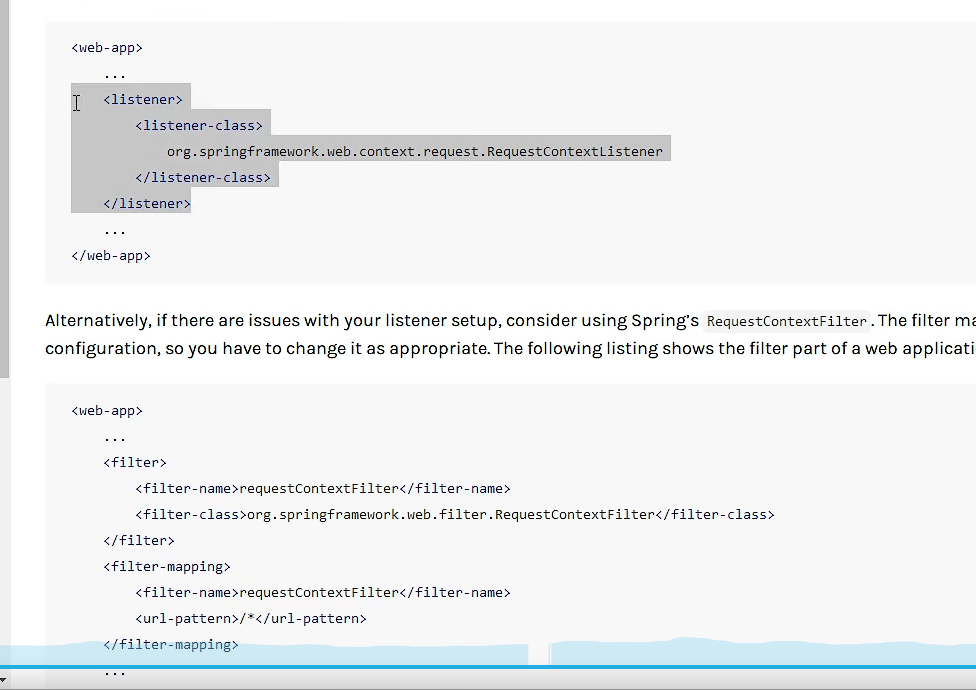This screenshot has width=976, height=690.
Task: Click the "<filter-mapping>" opening tag
Action: [167, 567]
